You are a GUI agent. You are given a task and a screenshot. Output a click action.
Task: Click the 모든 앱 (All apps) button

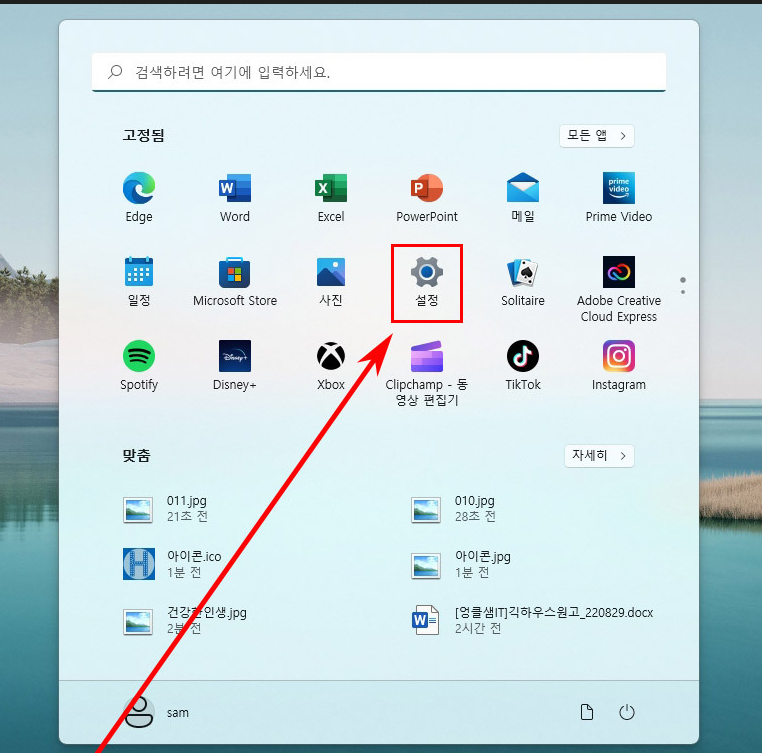(x=596, y=136)
